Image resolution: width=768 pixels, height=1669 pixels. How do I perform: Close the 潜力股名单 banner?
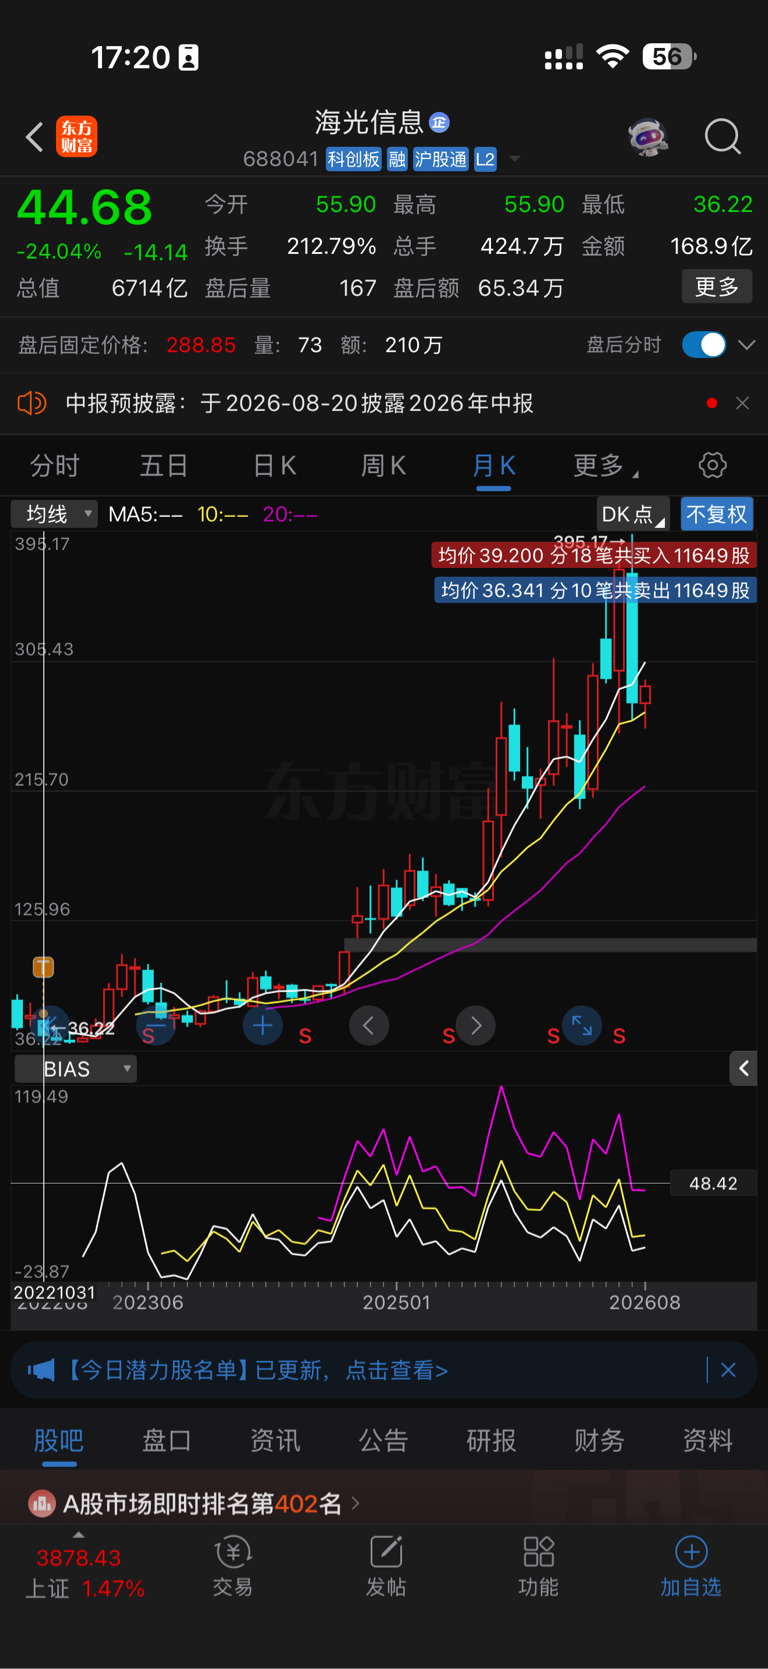coord(728,1370)
